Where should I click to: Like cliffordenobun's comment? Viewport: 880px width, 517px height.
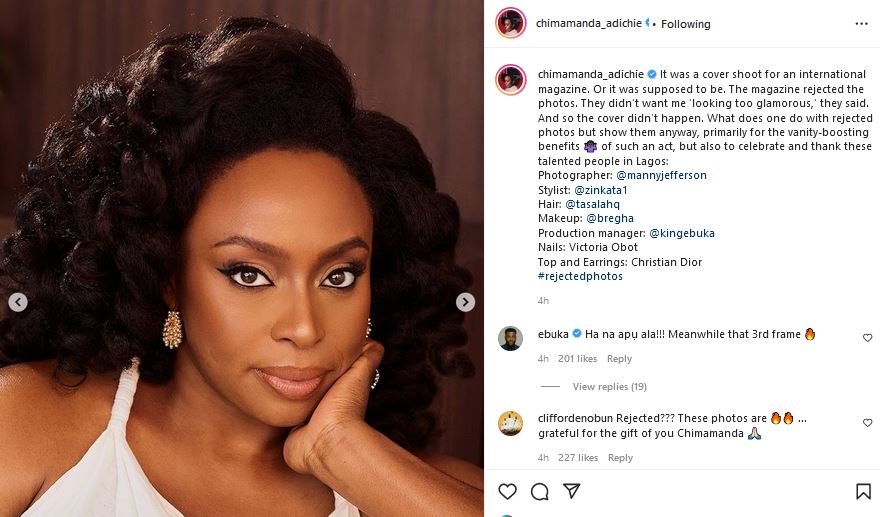point(867,423)
